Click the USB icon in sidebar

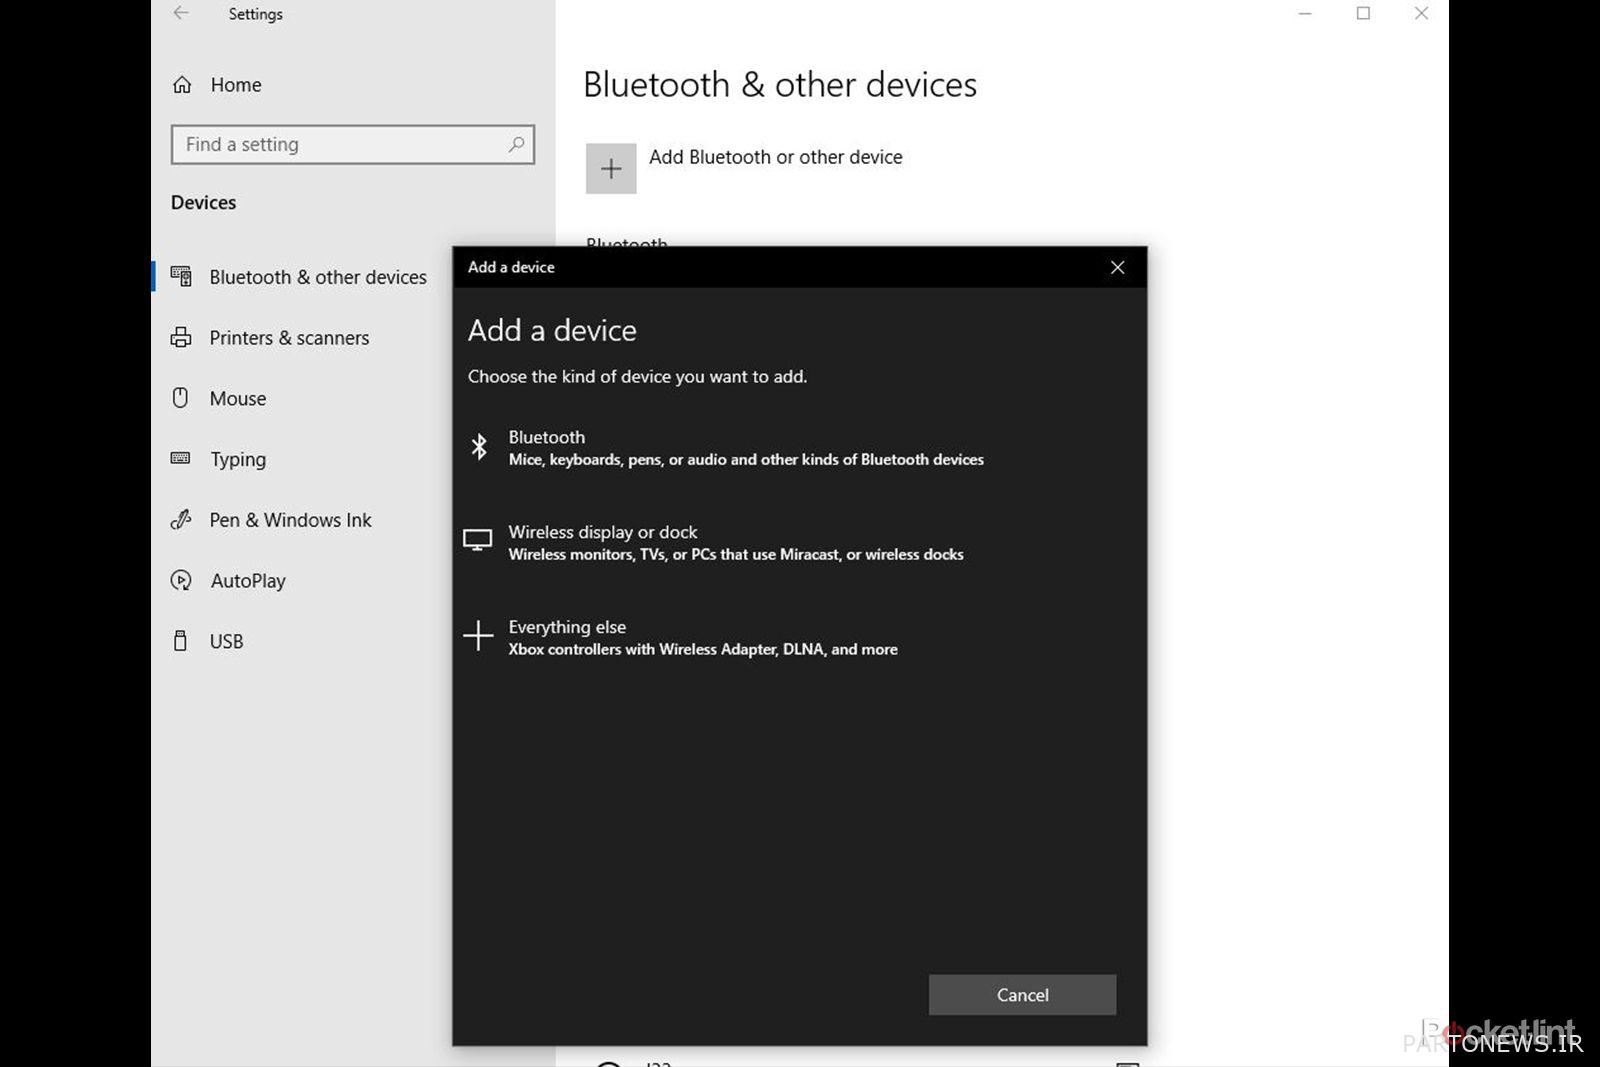point(180,641)
